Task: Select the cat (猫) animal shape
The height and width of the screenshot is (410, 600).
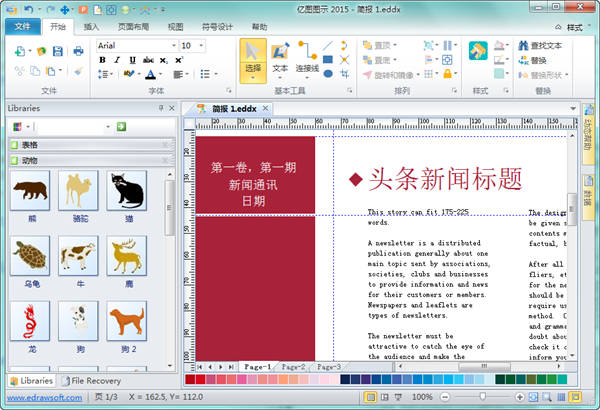Action: pos(127,191)
